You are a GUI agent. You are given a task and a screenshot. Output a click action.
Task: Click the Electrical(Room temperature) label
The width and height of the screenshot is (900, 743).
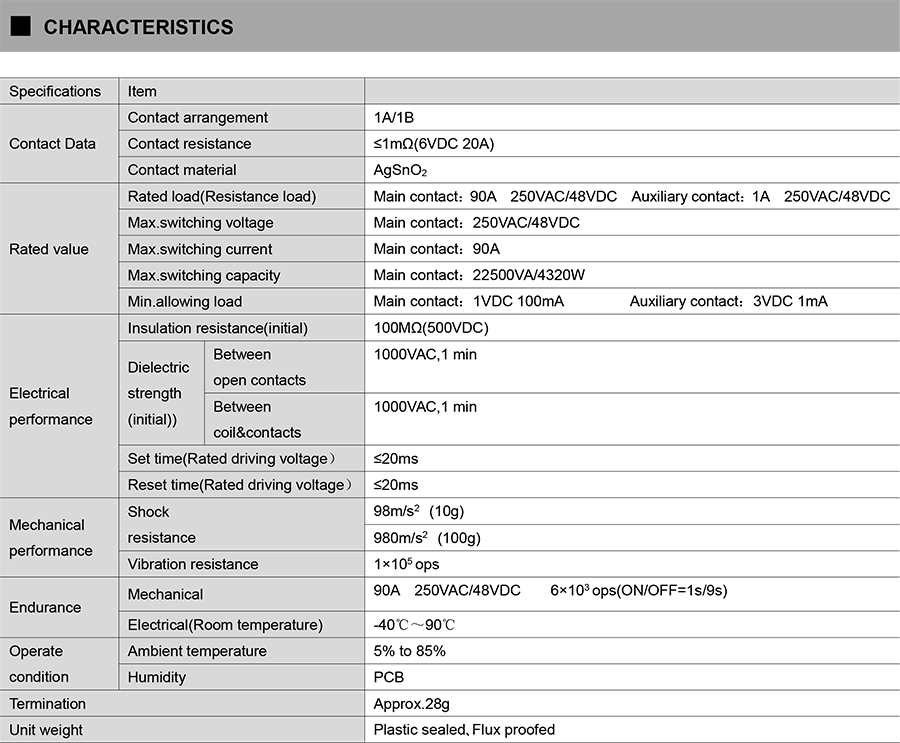tap(225, 625)
